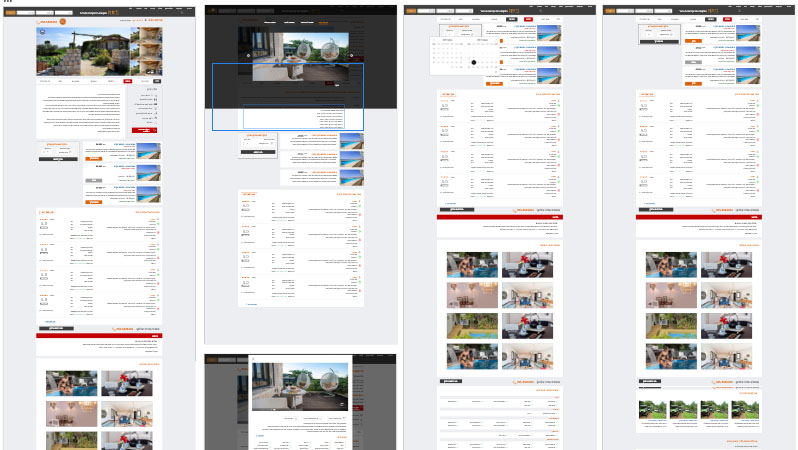Open top-right hanging-chair photo in fourth page gallery
The height and width of the screenshot is (450, 798).
tap(725, 265)
